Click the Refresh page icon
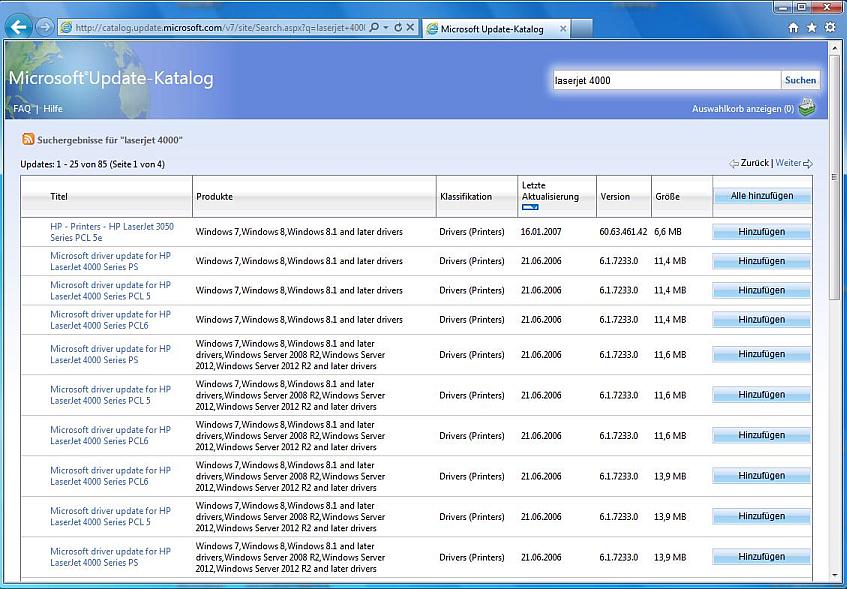Viewport: 847px width, 589px height. click(x=398, y=28)
